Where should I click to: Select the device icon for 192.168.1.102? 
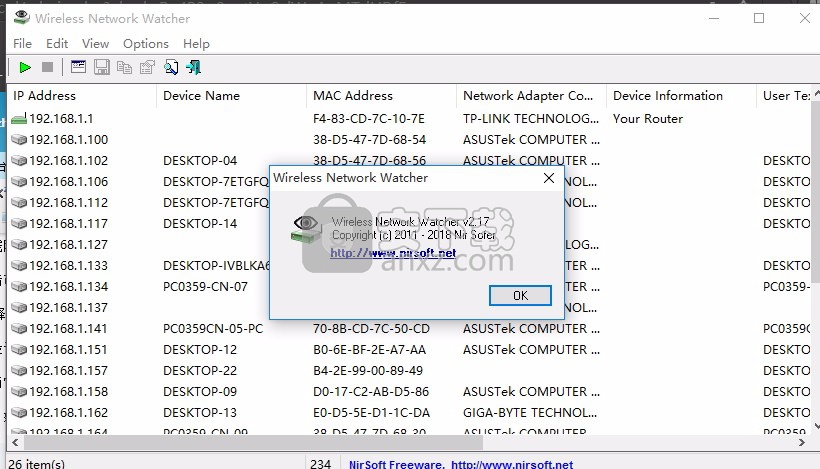point(19,161)
